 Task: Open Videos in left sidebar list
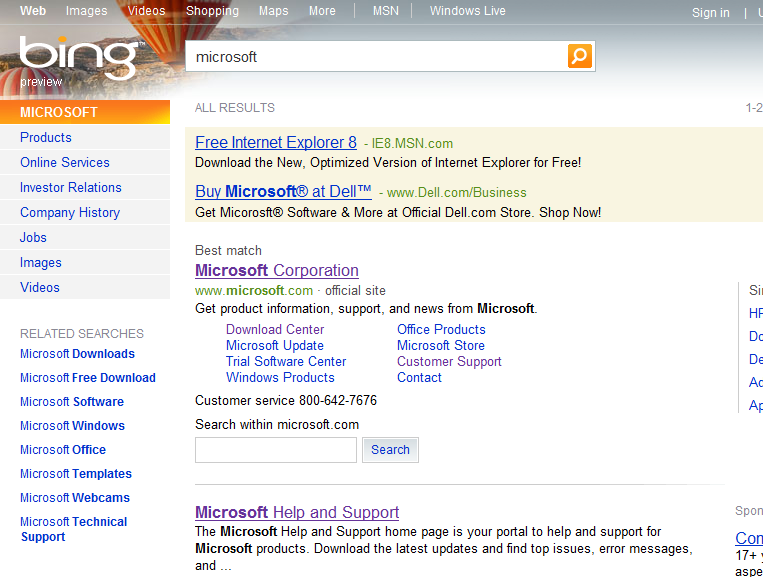[39, 288]
